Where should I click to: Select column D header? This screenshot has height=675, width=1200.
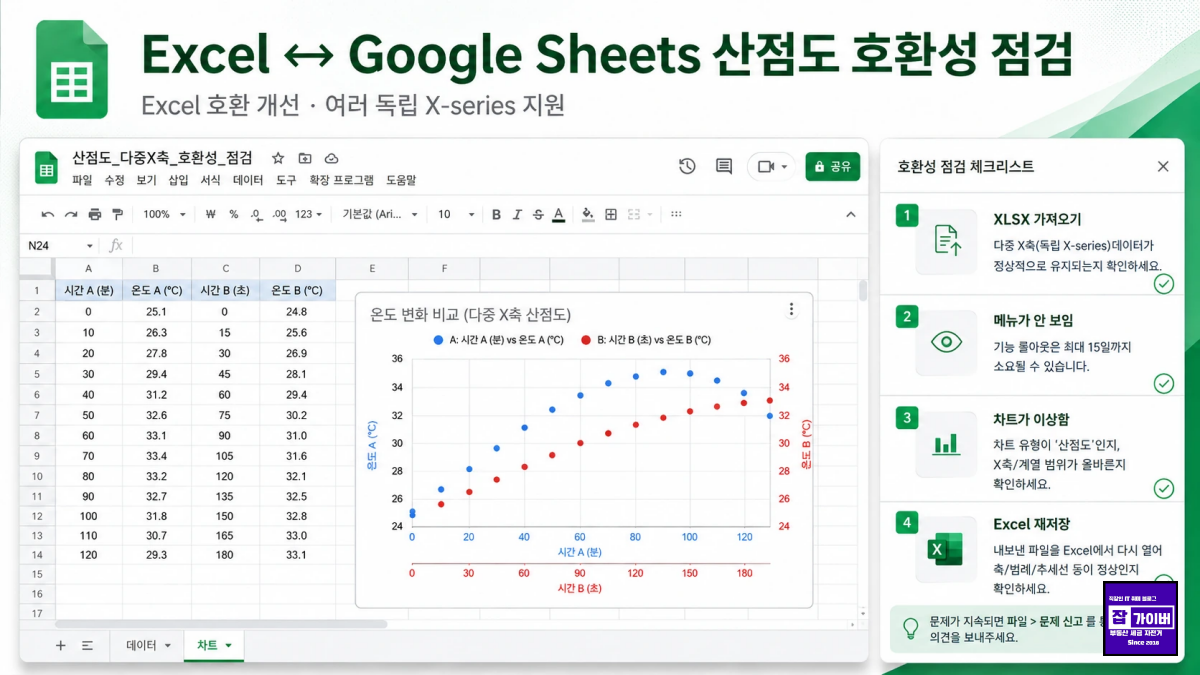297,268
